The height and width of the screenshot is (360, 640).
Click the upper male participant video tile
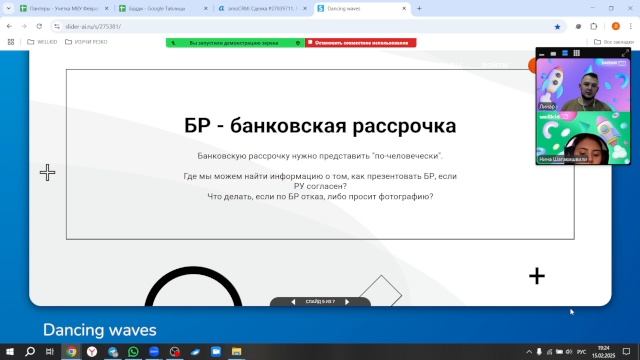(583, 84)
